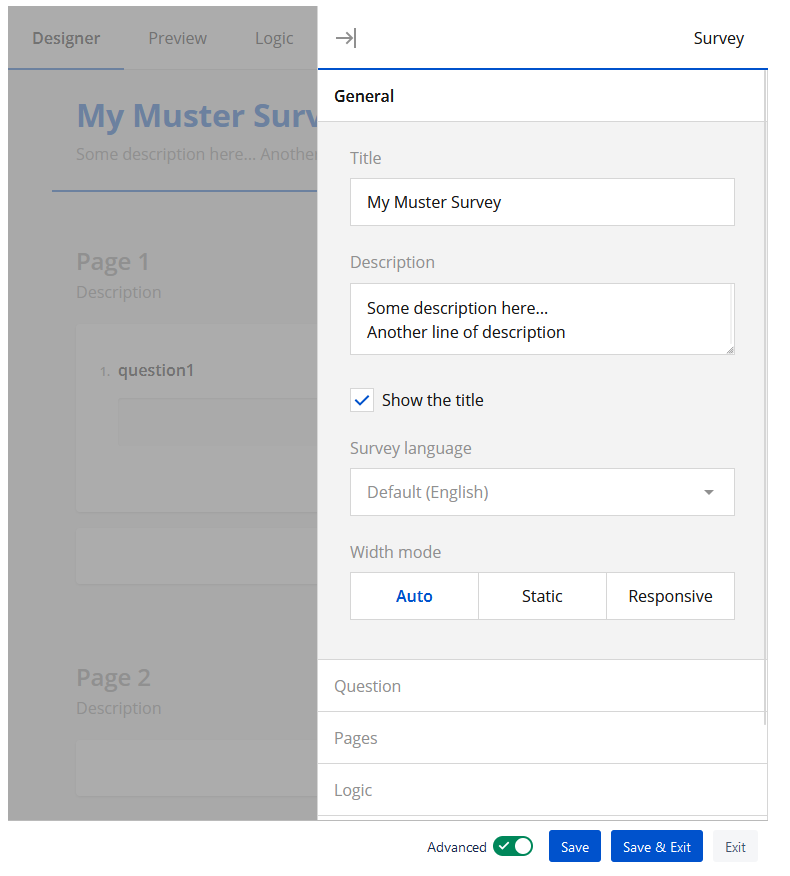Click the Save & Exit button
Viewport: 790px width, 876px height.
(656, 847)
